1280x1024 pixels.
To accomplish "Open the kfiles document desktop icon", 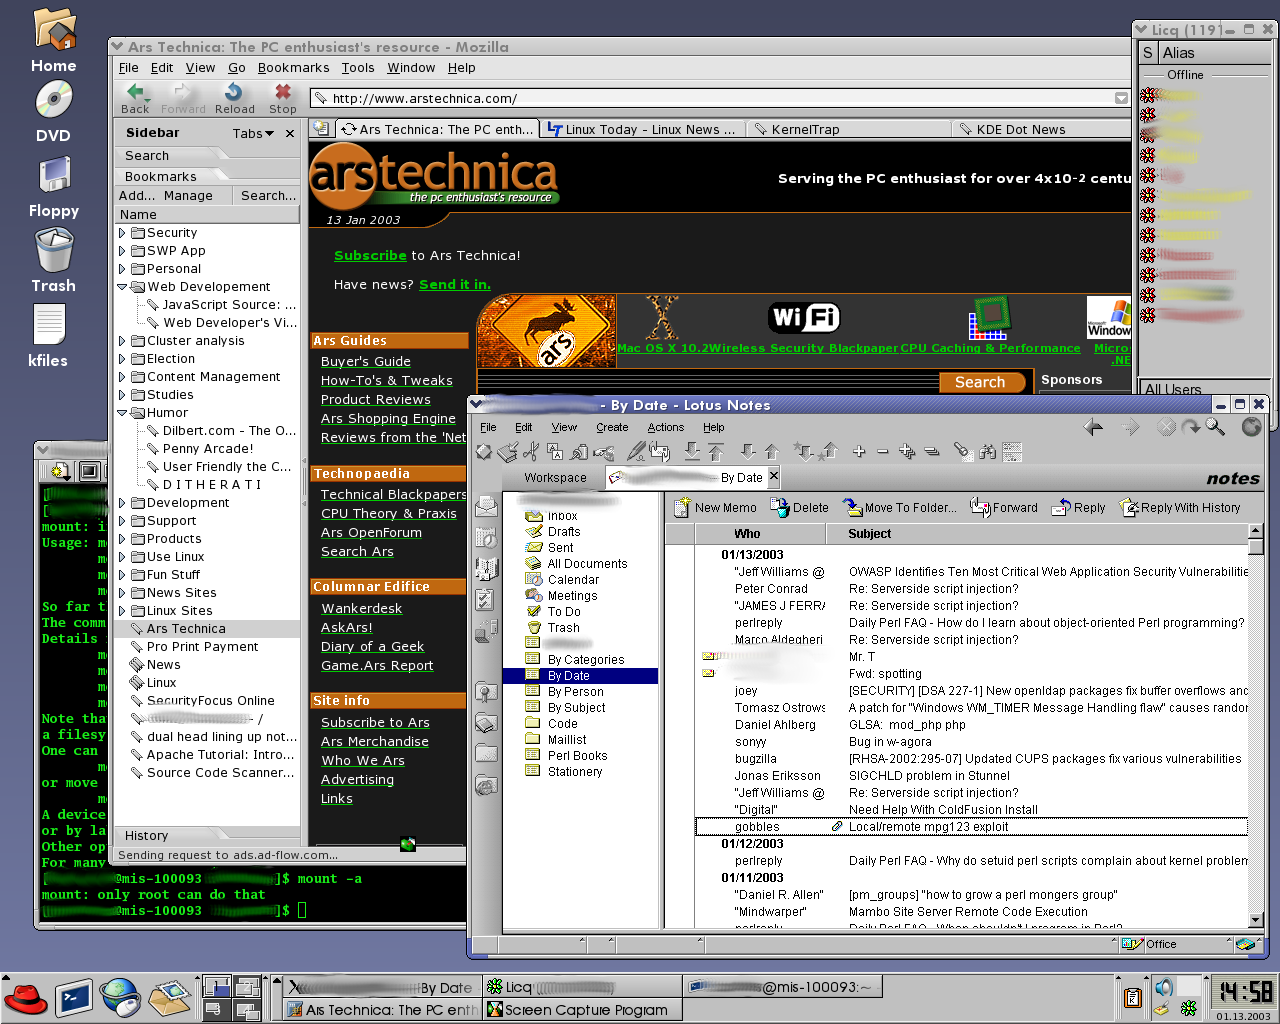I will click(x=49, y=327).
